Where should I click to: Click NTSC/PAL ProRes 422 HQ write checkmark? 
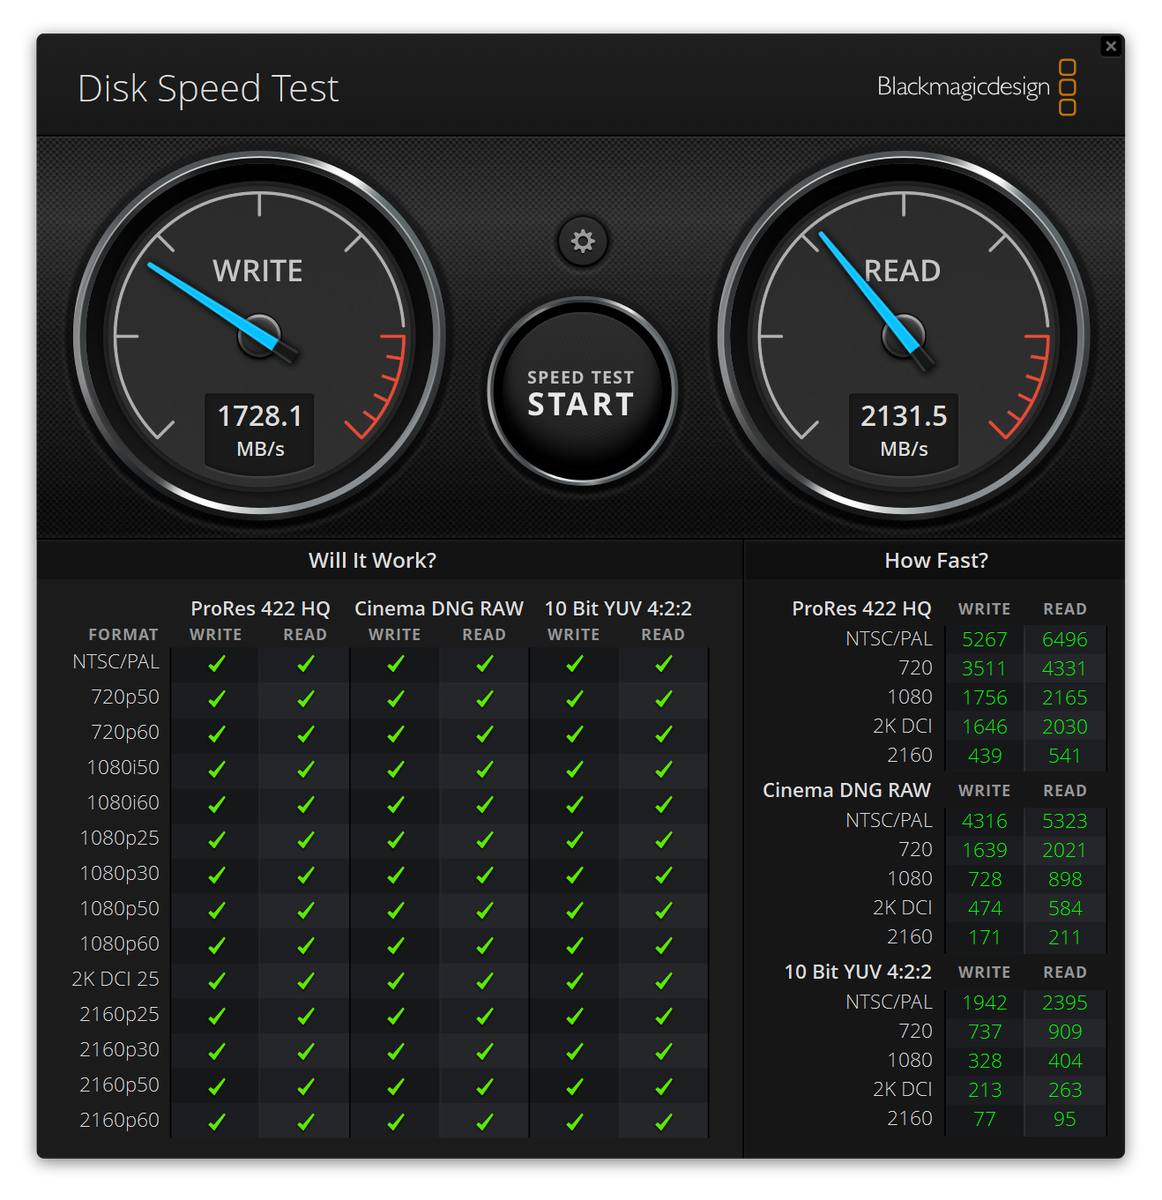click(x=216, y=663)
